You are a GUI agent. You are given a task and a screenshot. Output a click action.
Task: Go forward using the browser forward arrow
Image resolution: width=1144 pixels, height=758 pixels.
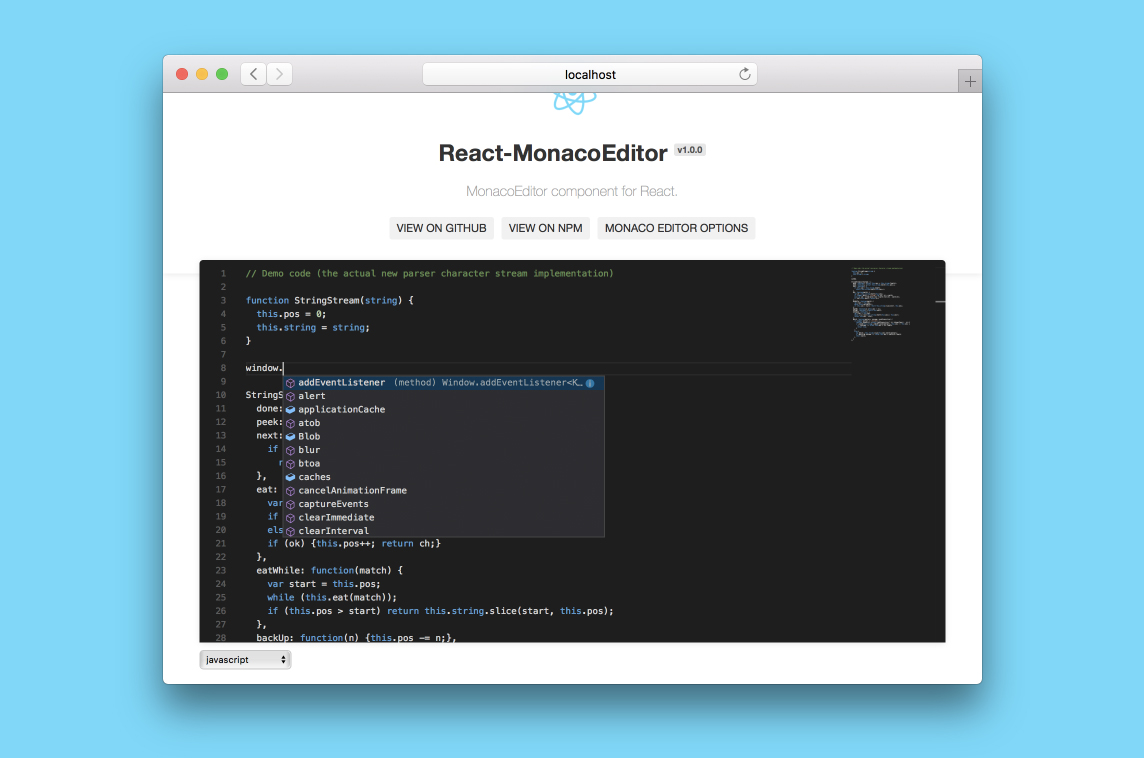coord(279,74)
